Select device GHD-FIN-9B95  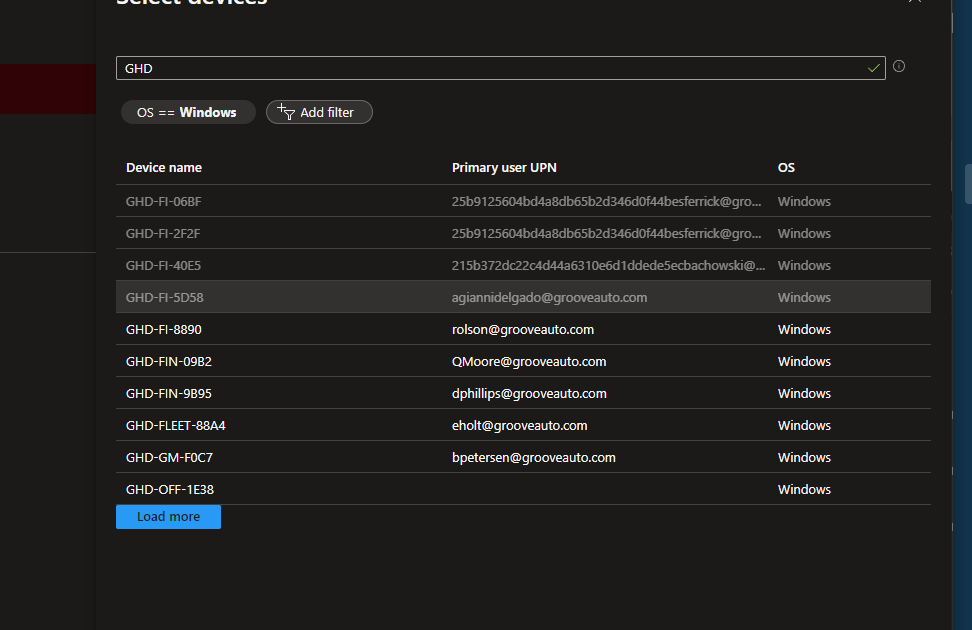point(523,393)
